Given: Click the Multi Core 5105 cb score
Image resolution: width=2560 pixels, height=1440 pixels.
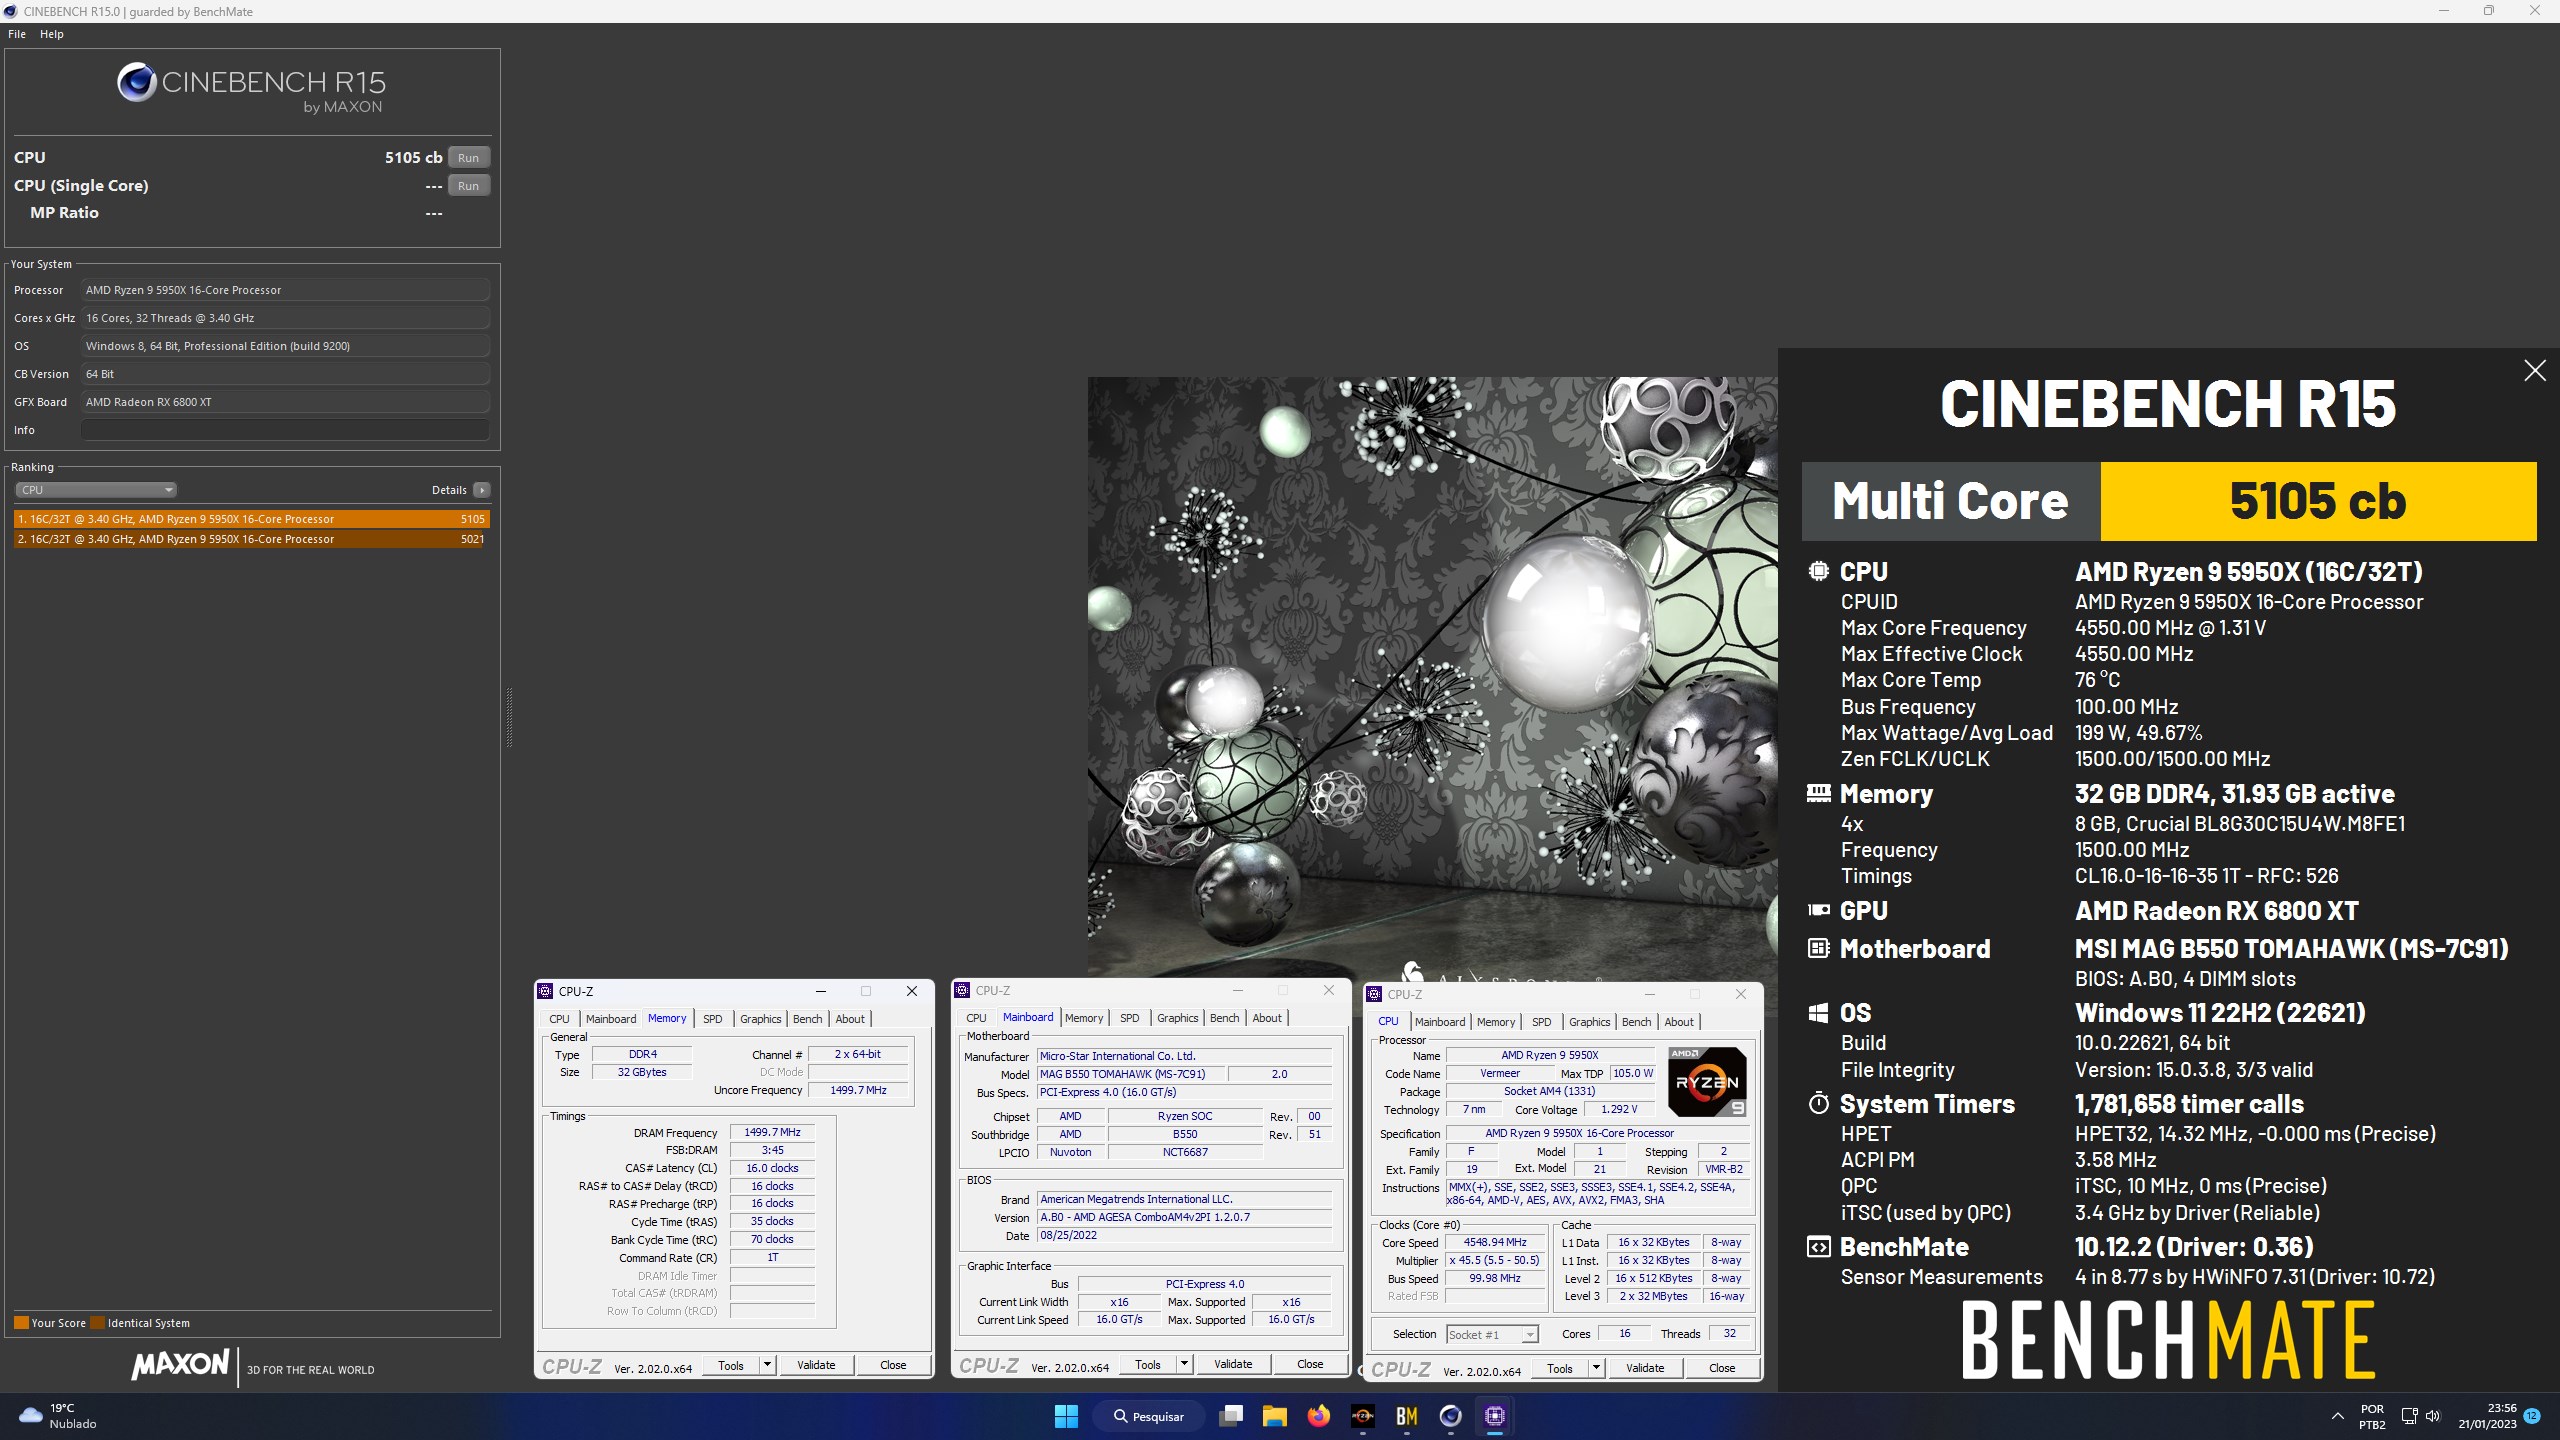Looking at the screenshot, I should pyautogui.click(x=2318, y=501).
